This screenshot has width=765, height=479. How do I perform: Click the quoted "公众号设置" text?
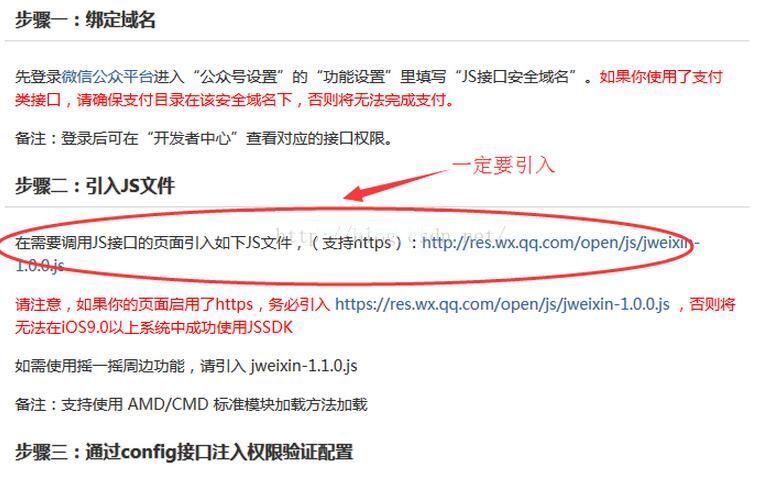pos(239,77)
